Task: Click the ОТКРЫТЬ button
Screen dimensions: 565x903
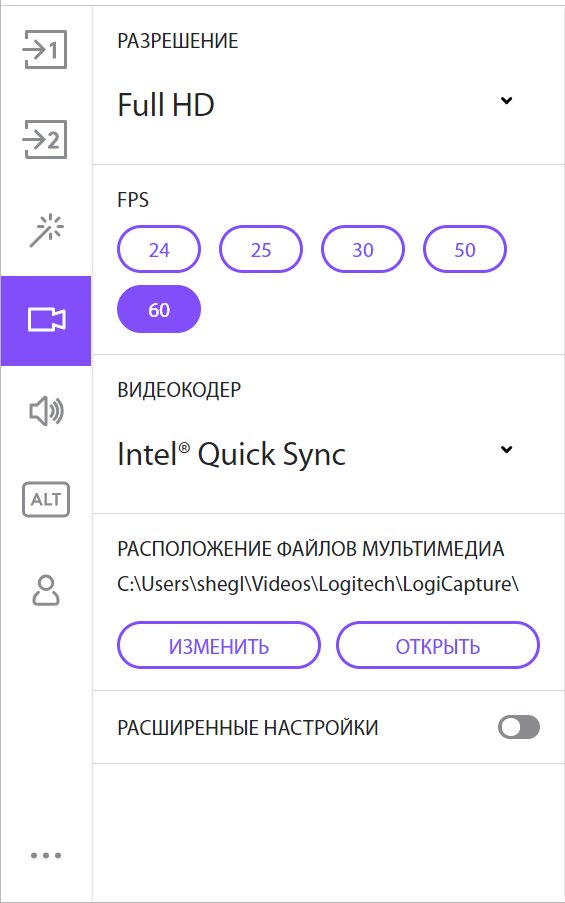Action: tap(438, 646)
